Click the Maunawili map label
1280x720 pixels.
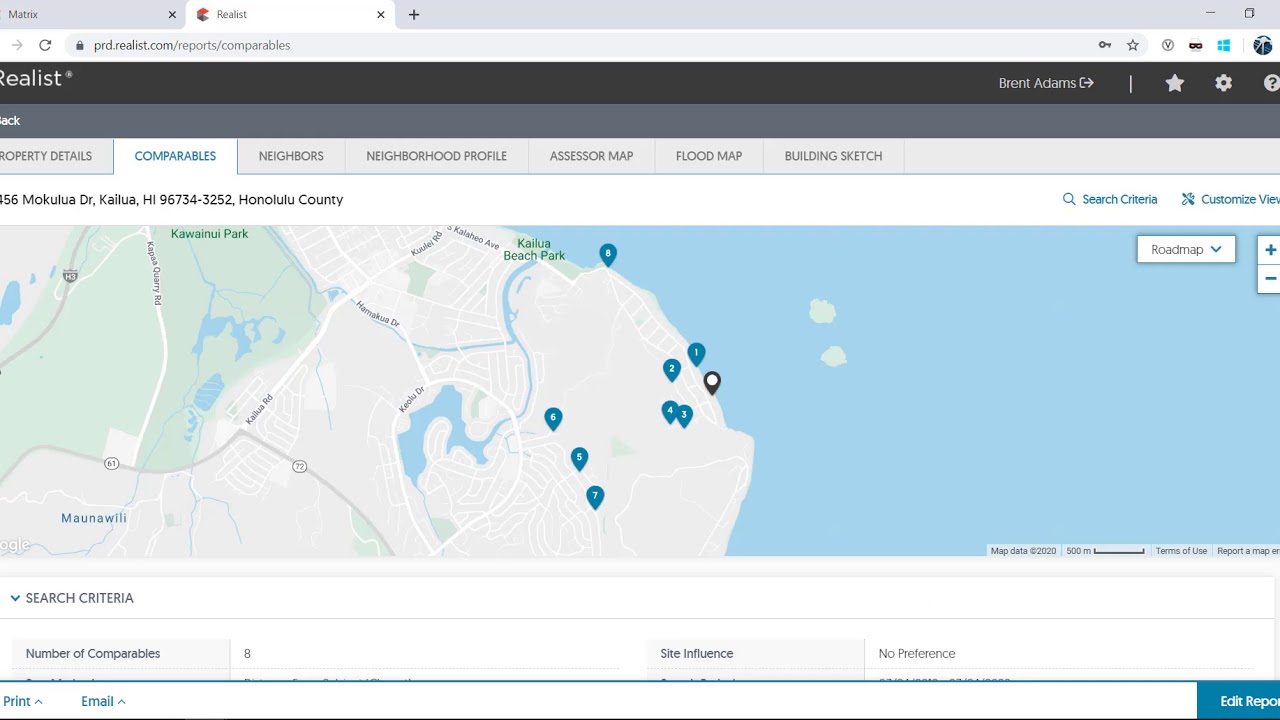coord(94,518)
